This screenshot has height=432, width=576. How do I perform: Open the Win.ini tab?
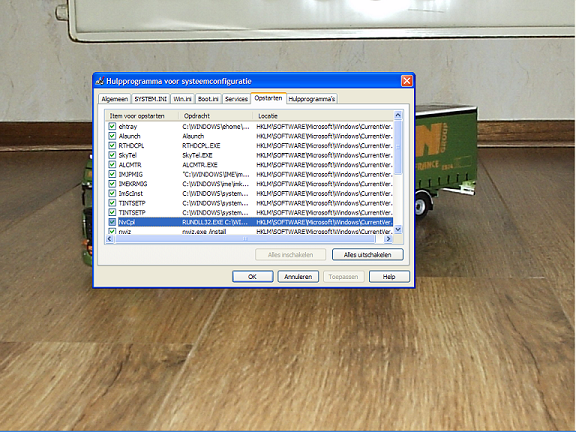pos(183,99)
